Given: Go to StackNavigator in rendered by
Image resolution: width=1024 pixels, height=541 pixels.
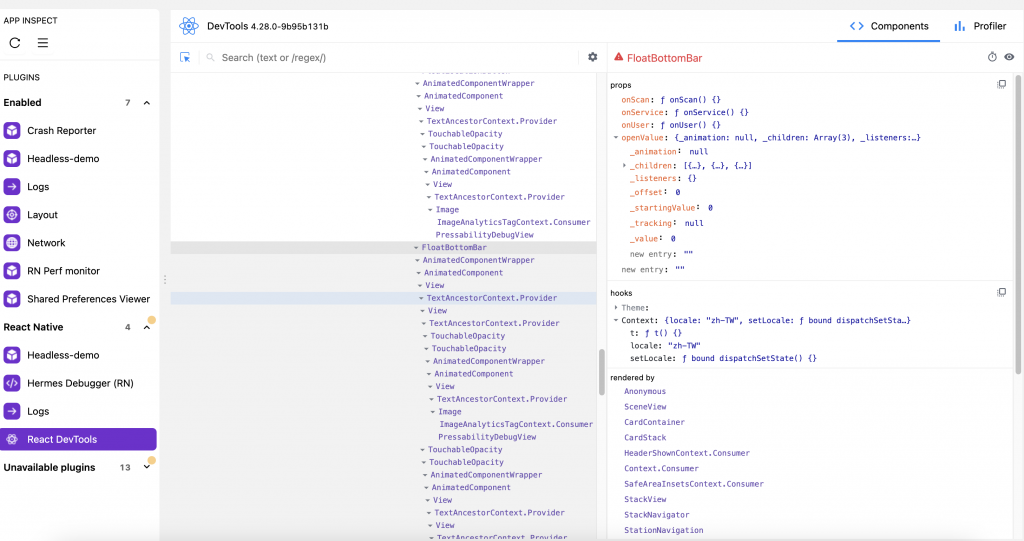Looking at the screenshot, I should tap(656, 515).
